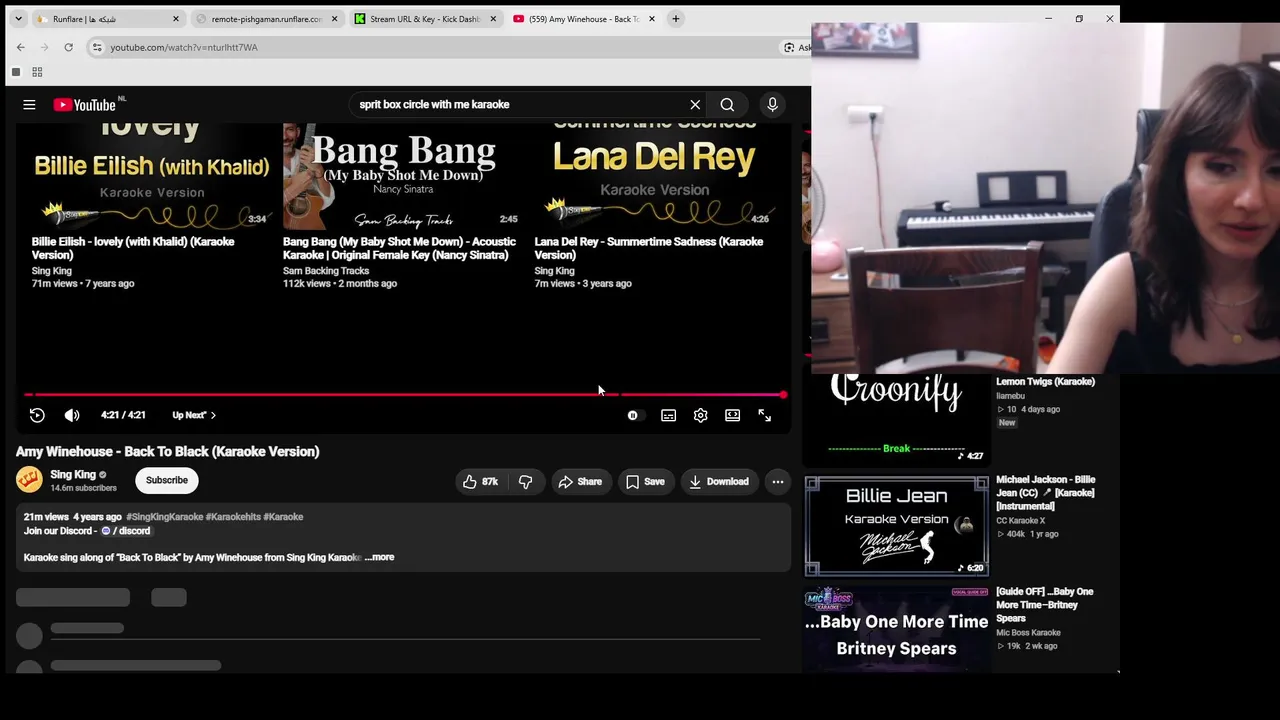Open the #SingKingKaraoke hashtag

click(x=165, y=517)
